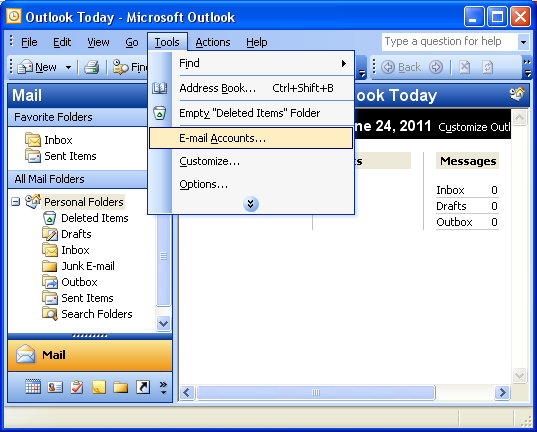Click Customize Outlook Today link
Screen dimensions: 537x432
475,127
